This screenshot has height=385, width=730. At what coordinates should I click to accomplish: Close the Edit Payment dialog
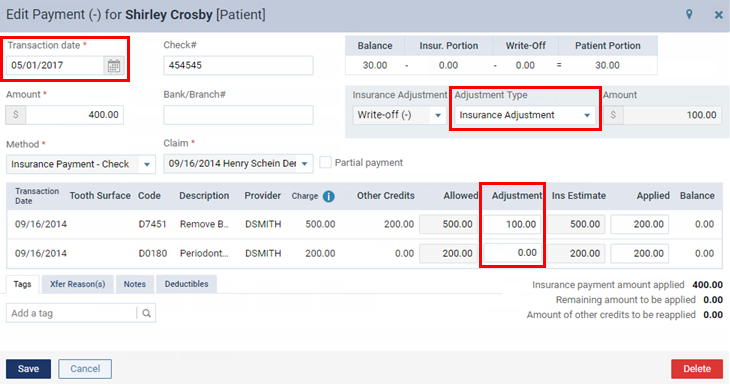tap(718, 15)
